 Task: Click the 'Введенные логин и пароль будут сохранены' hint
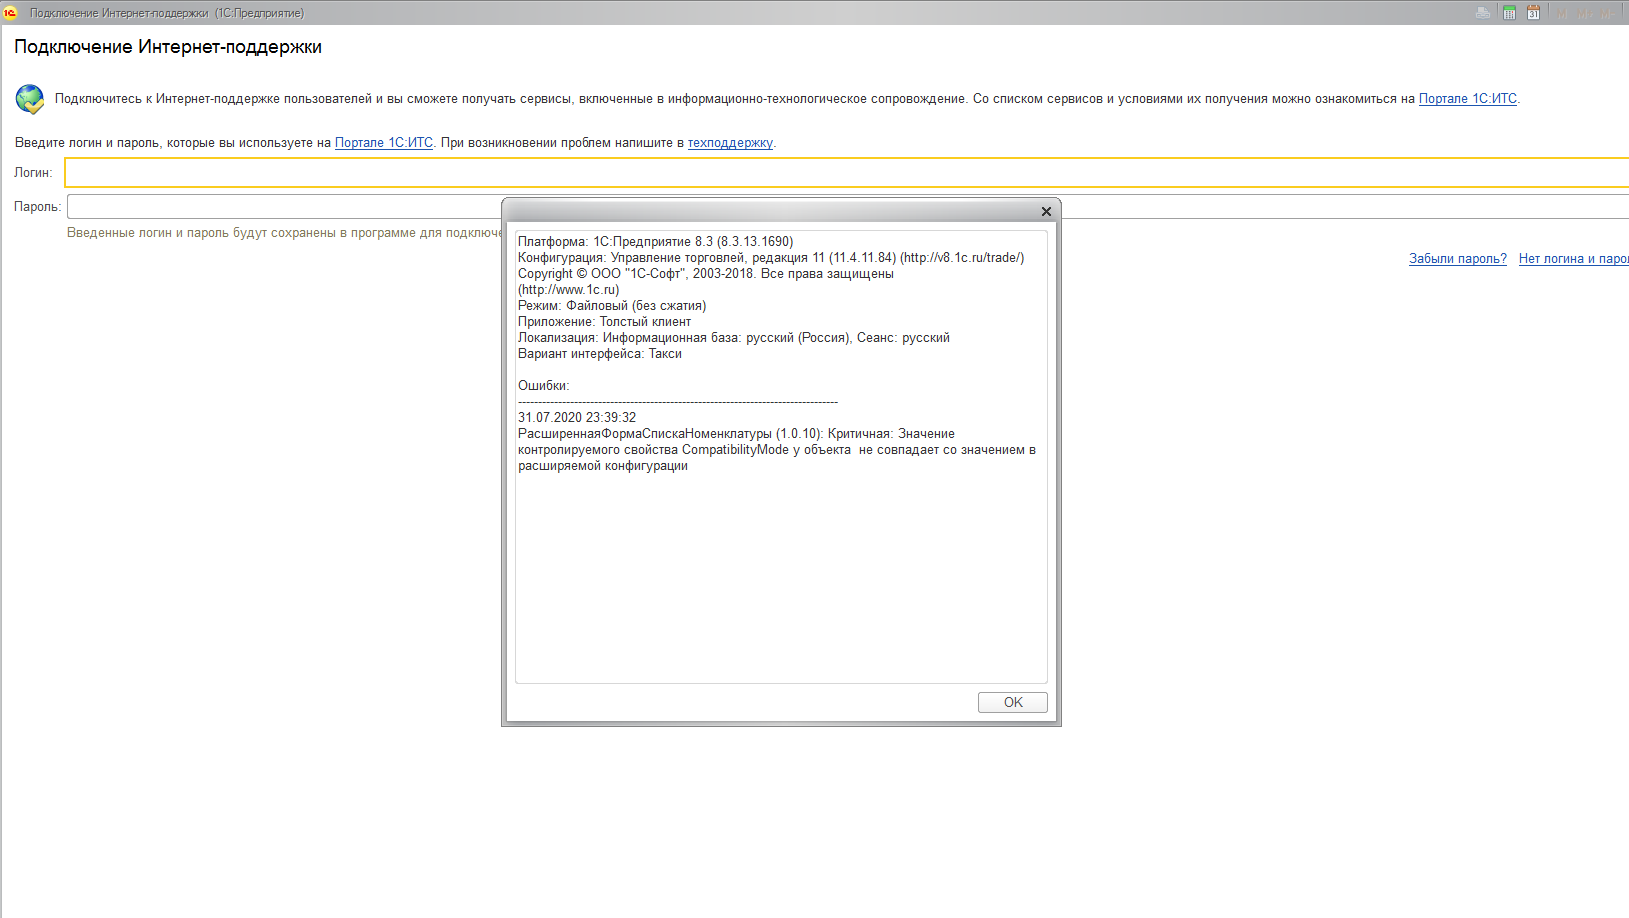click(x=284, y=233)
